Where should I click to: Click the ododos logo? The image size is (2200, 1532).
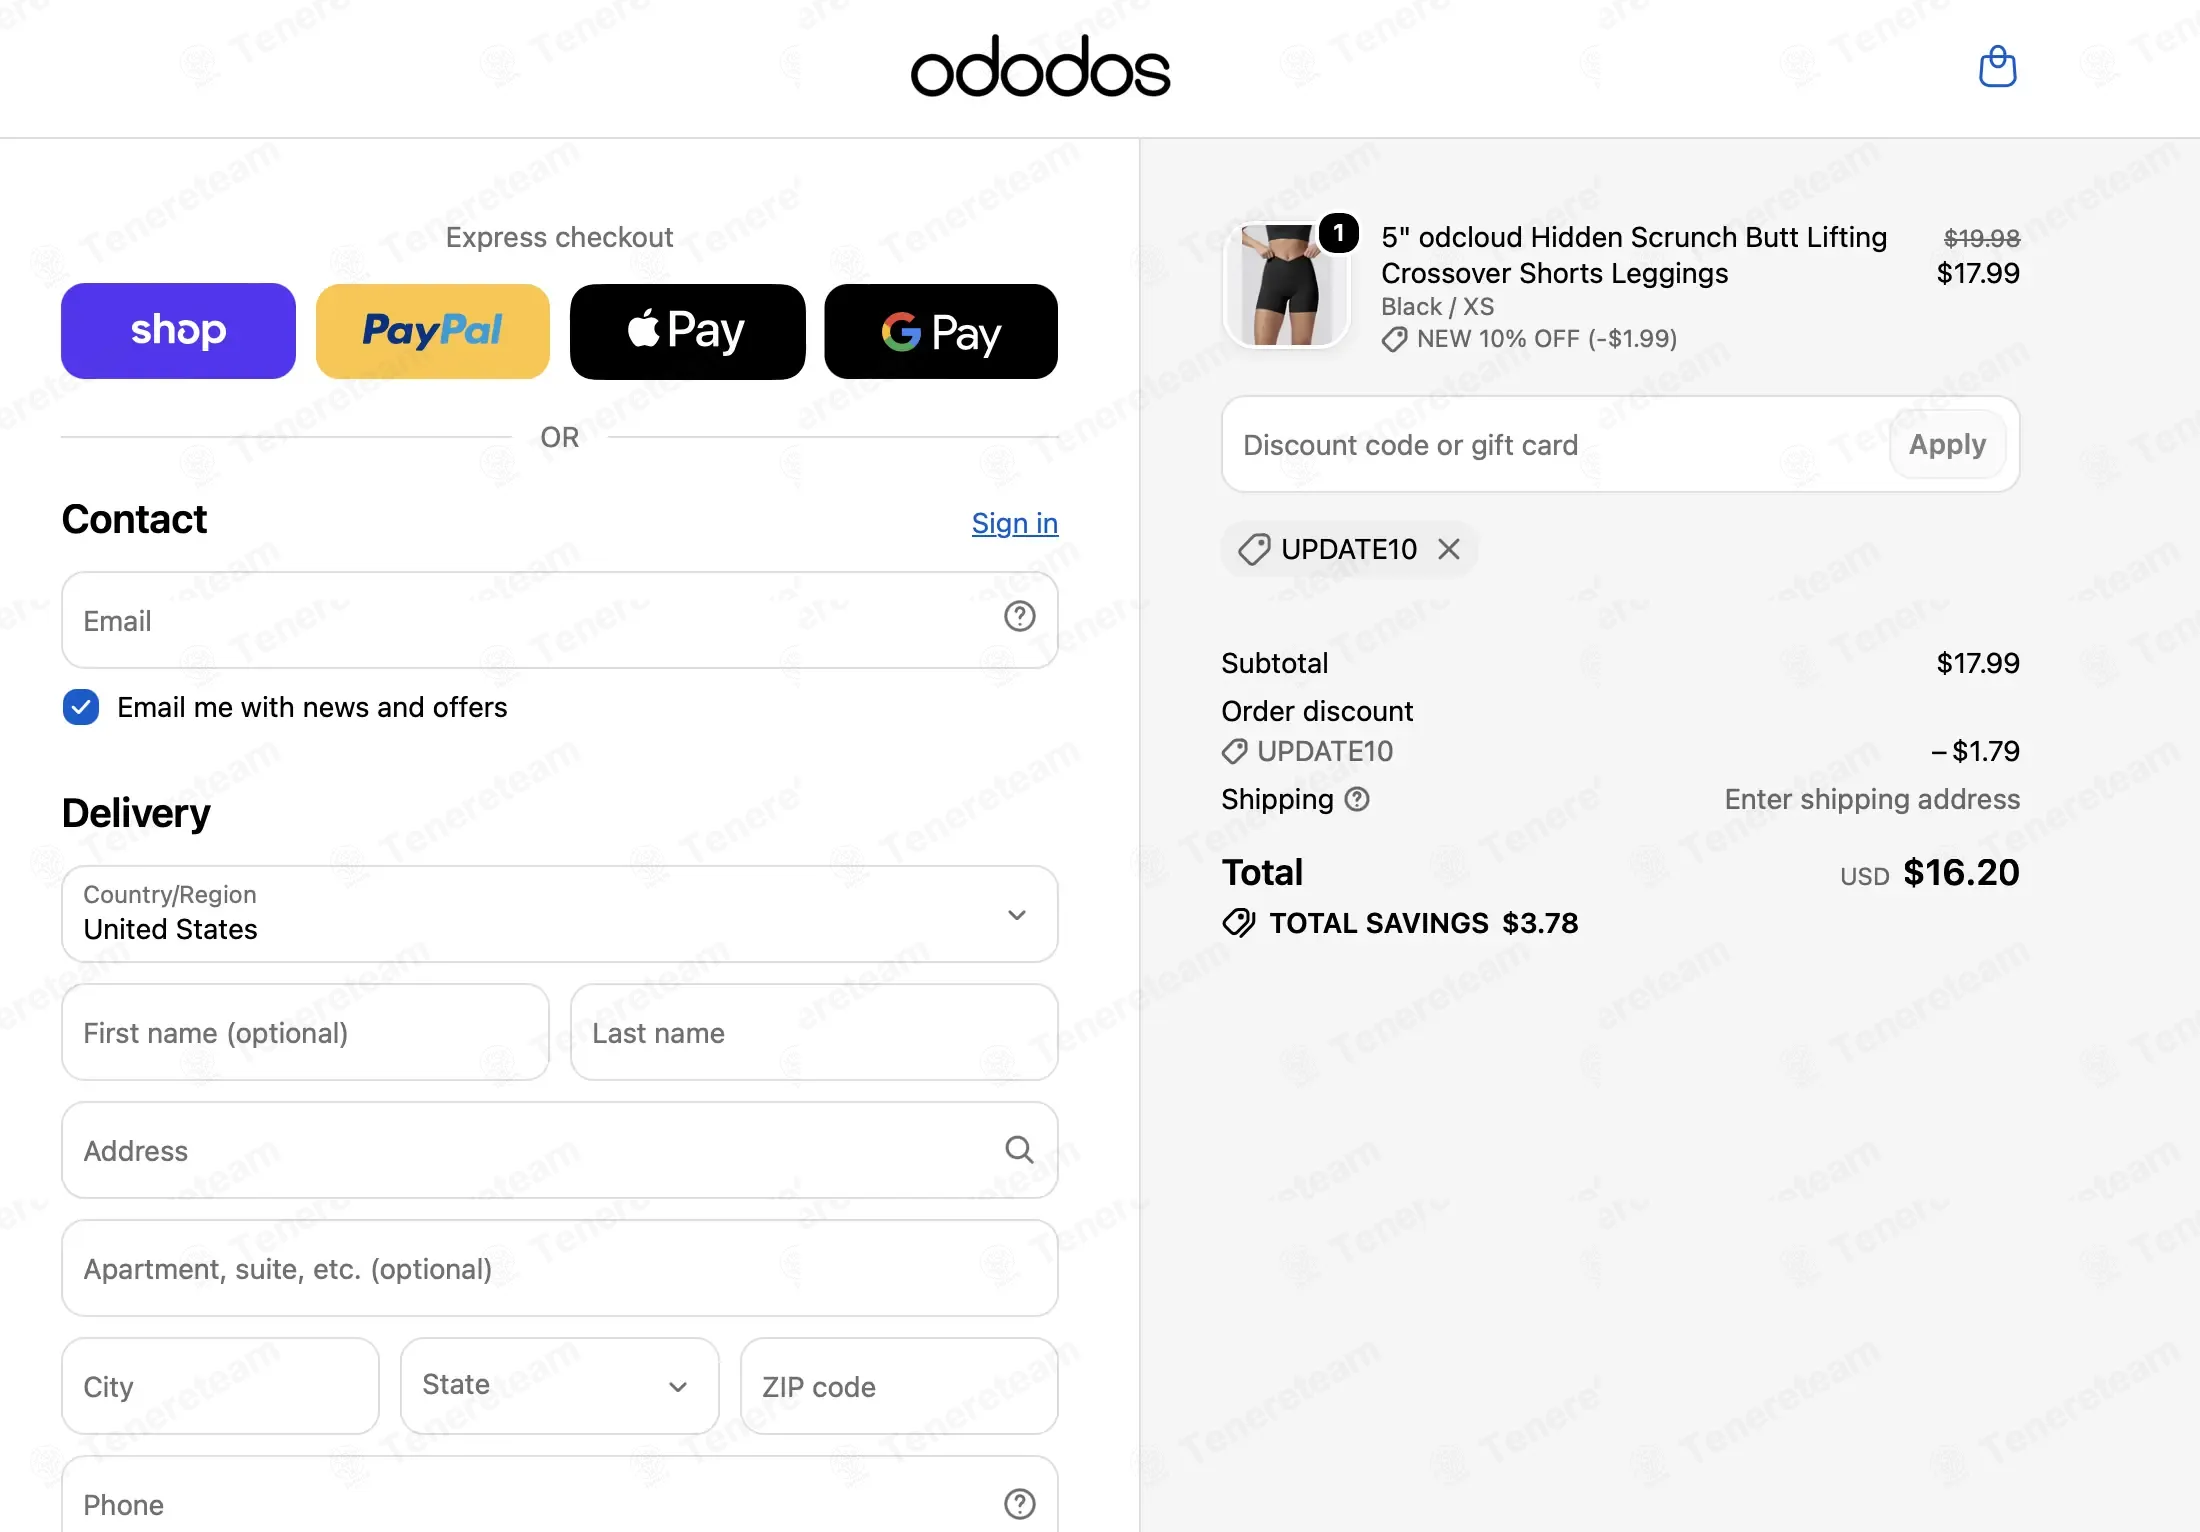(x=1040, y=67)
